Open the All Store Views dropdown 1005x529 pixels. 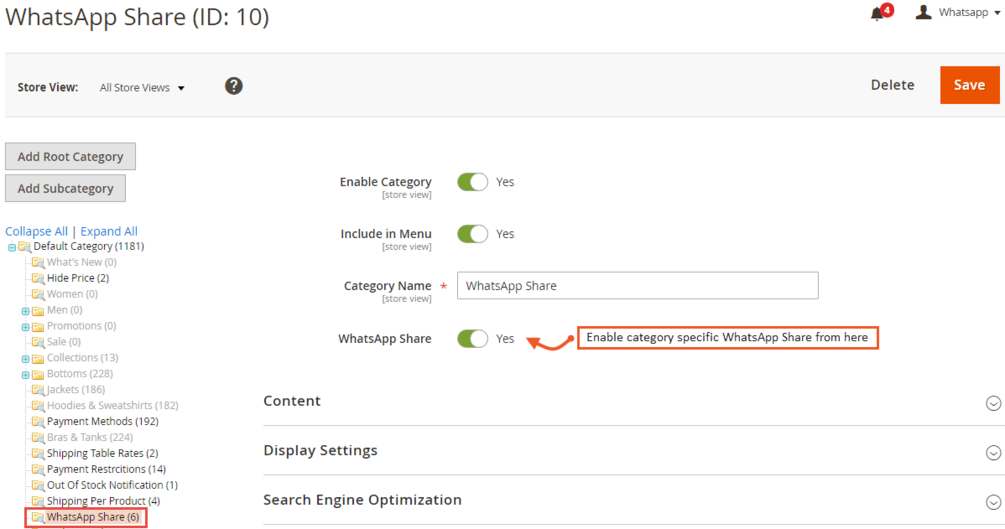[142, 88]
